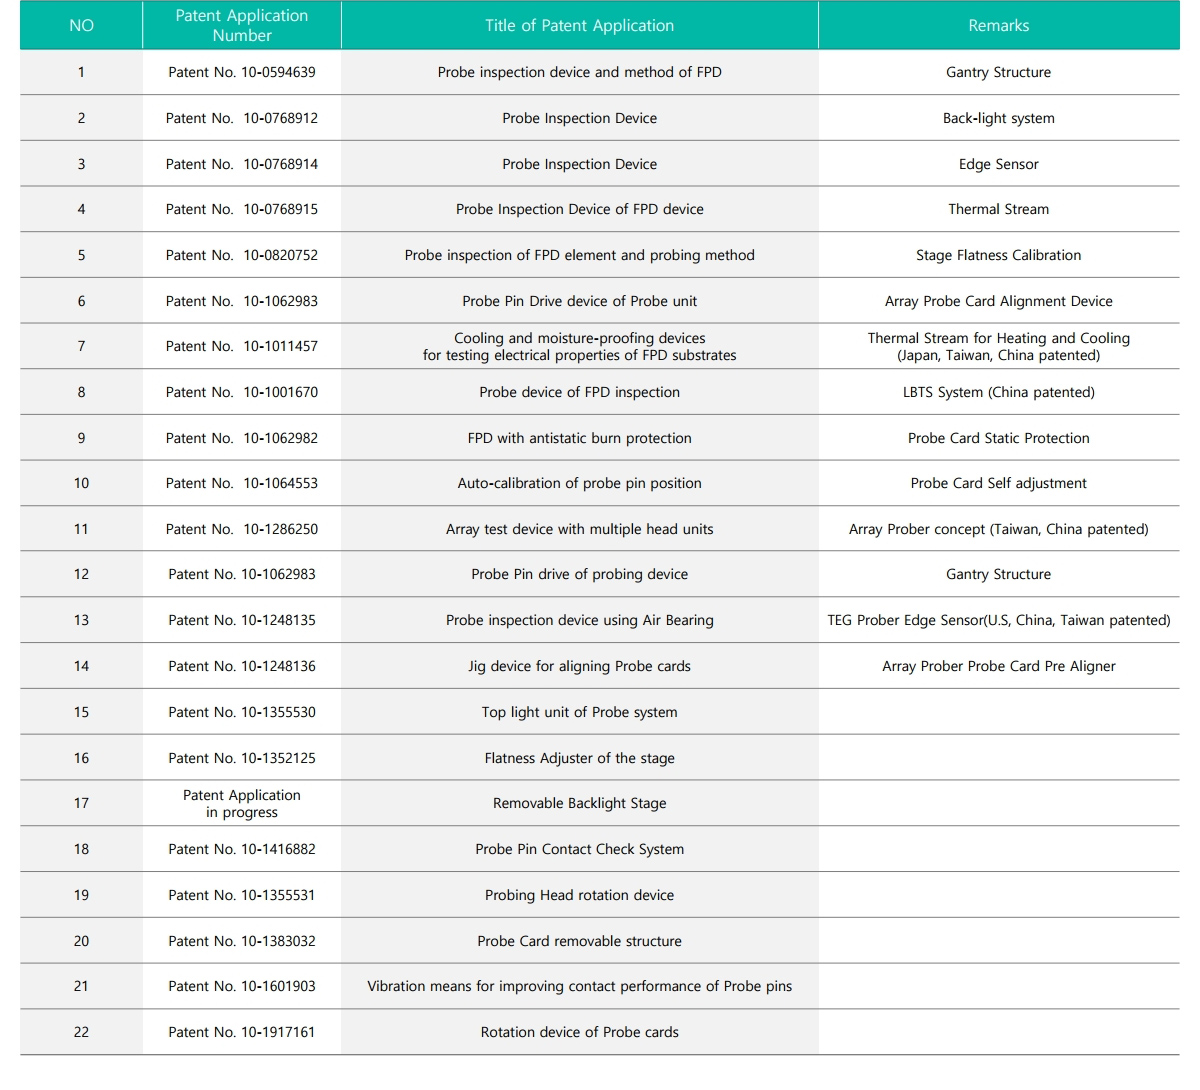Click 'Flatness Adjuster of the stage' title
The height and width of the screenshot is (1090, 1200).
tap(579, 758)
